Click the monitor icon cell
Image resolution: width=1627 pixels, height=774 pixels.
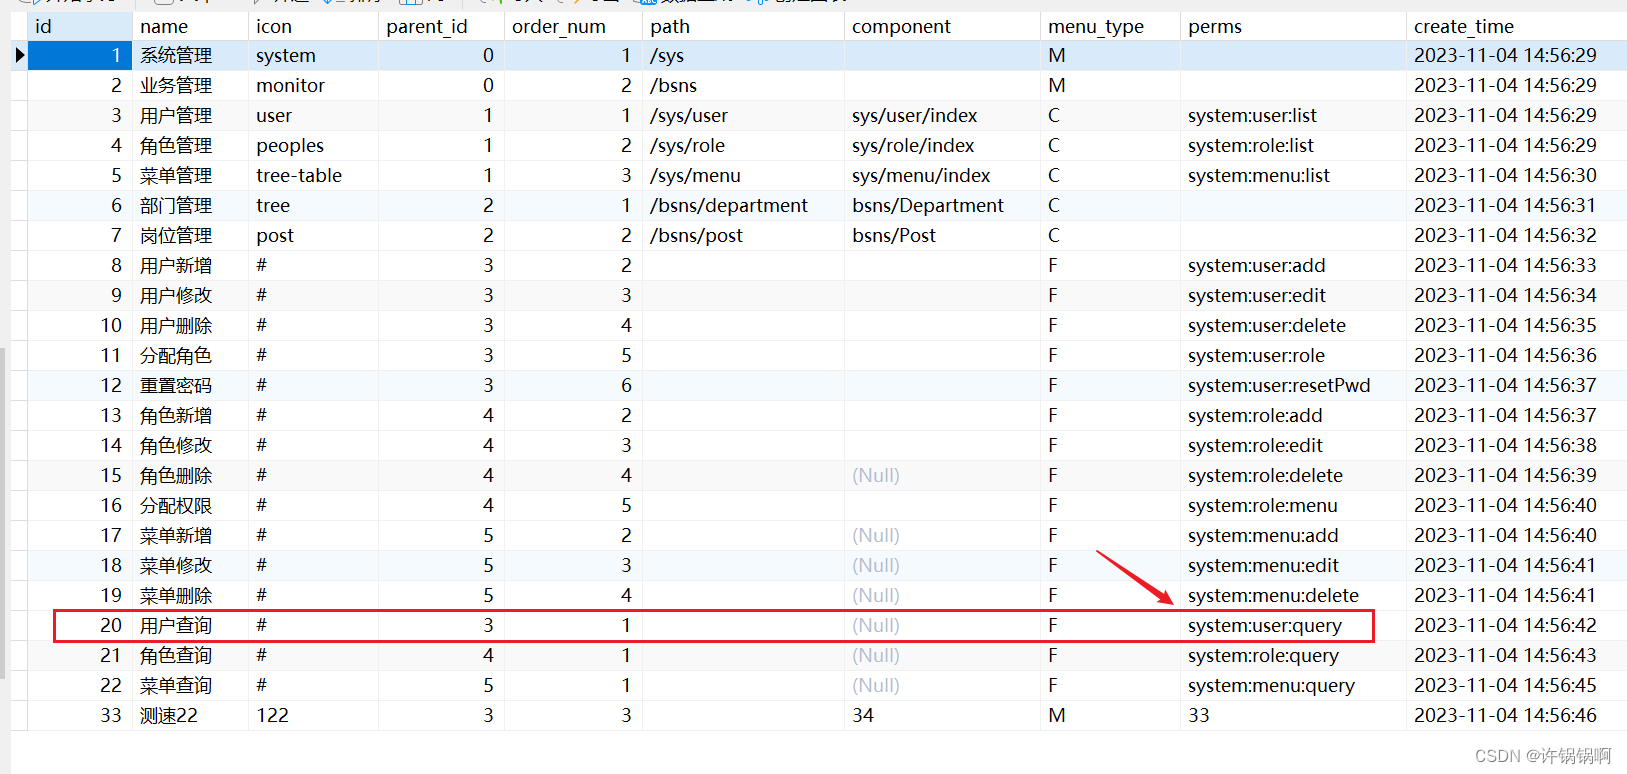[313, 86]
